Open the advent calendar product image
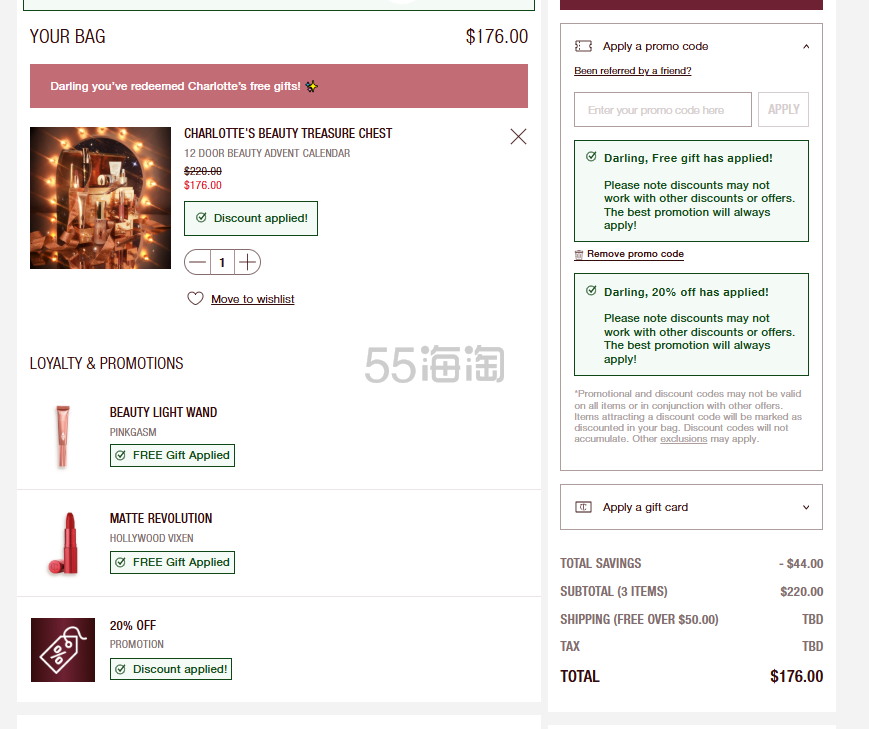Image resolution: width=869 pixels, height=729 pixels. [x=100, y=198]
